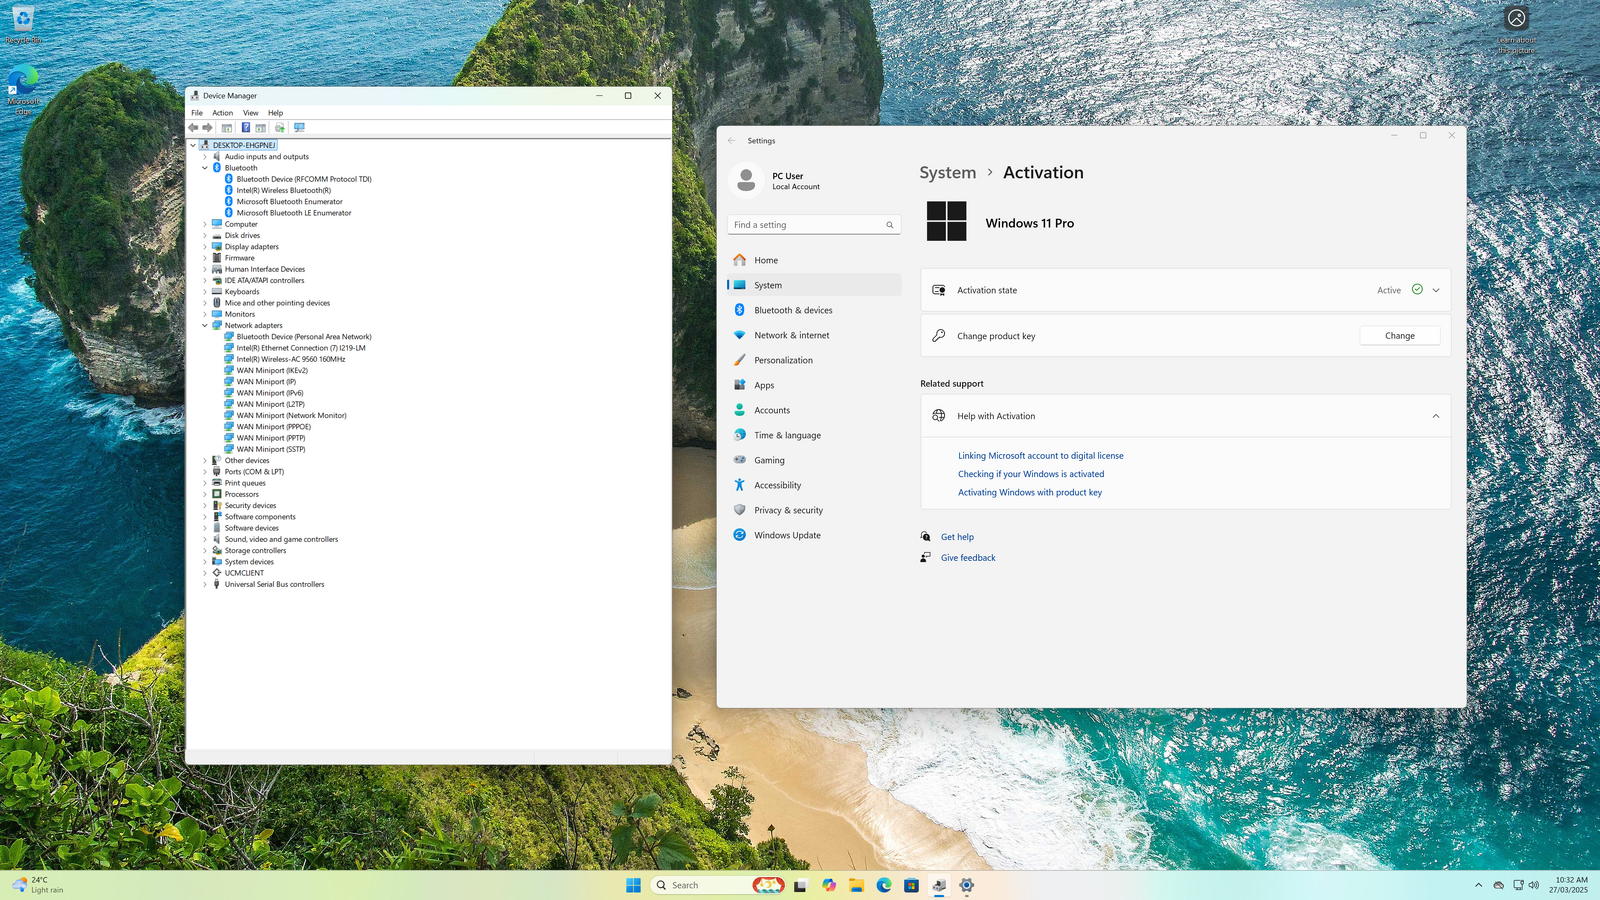Select Bluetooth Device (RFCOMM Protocol TDI)
Image resolution: width=1600 pixels, height=900 pixels.
coord(304,179)
